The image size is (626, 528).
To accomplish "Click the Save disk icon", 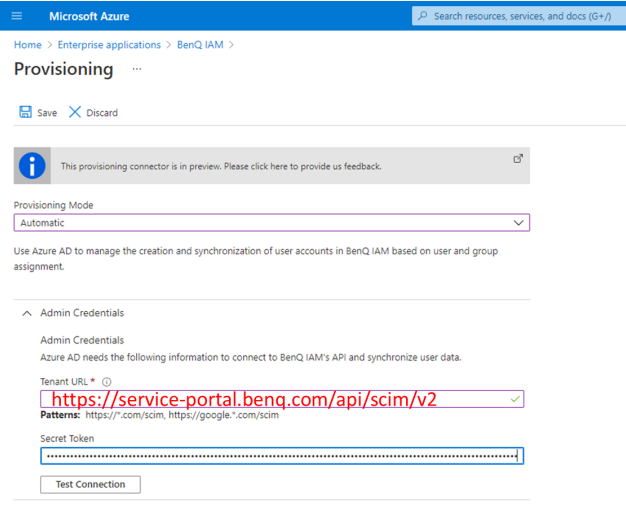I will (26, 112).
